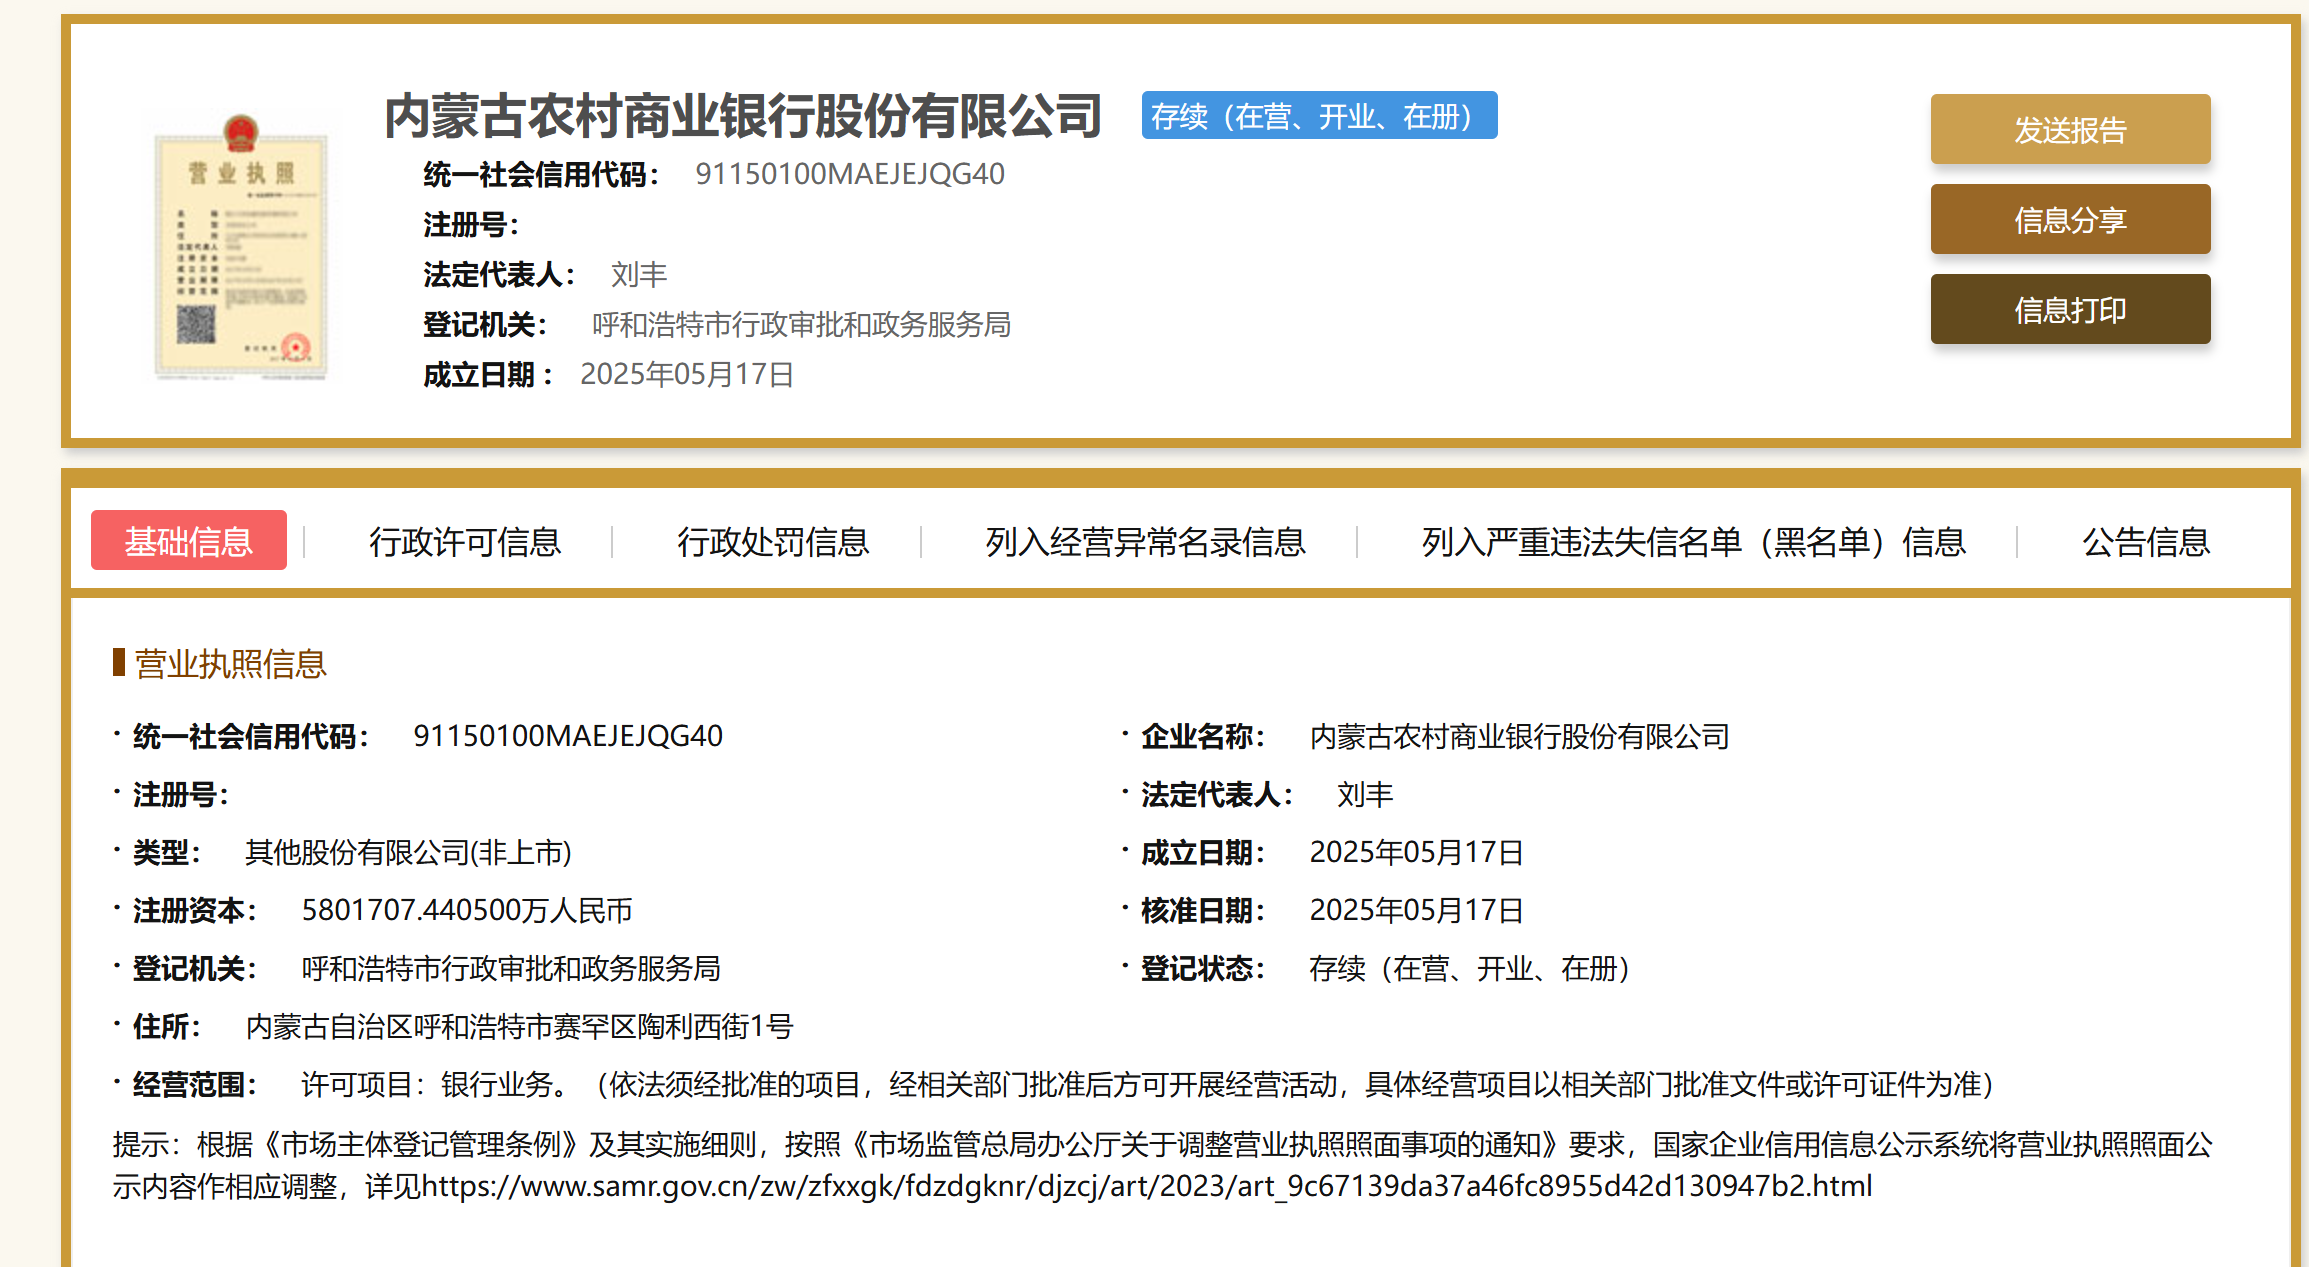Switch to the 公告信息 tab

pyautogui.click(x=2145, y=541)
